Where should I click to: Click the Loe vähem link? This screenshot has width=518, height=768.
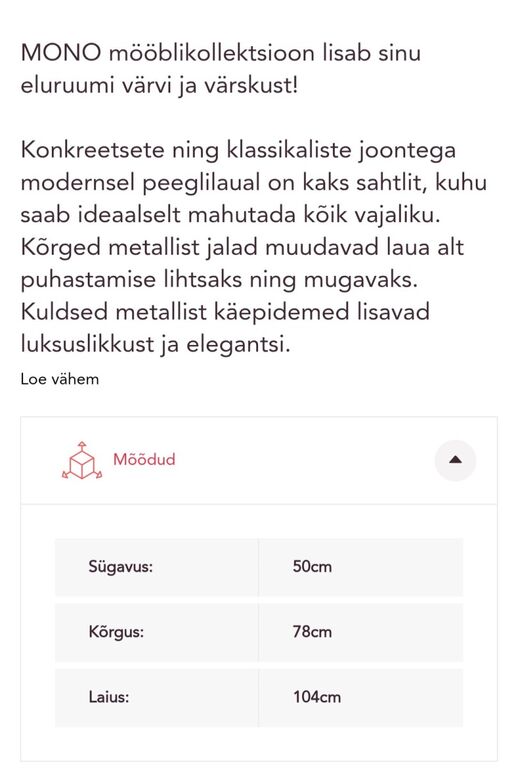click(x=60, y=379)
